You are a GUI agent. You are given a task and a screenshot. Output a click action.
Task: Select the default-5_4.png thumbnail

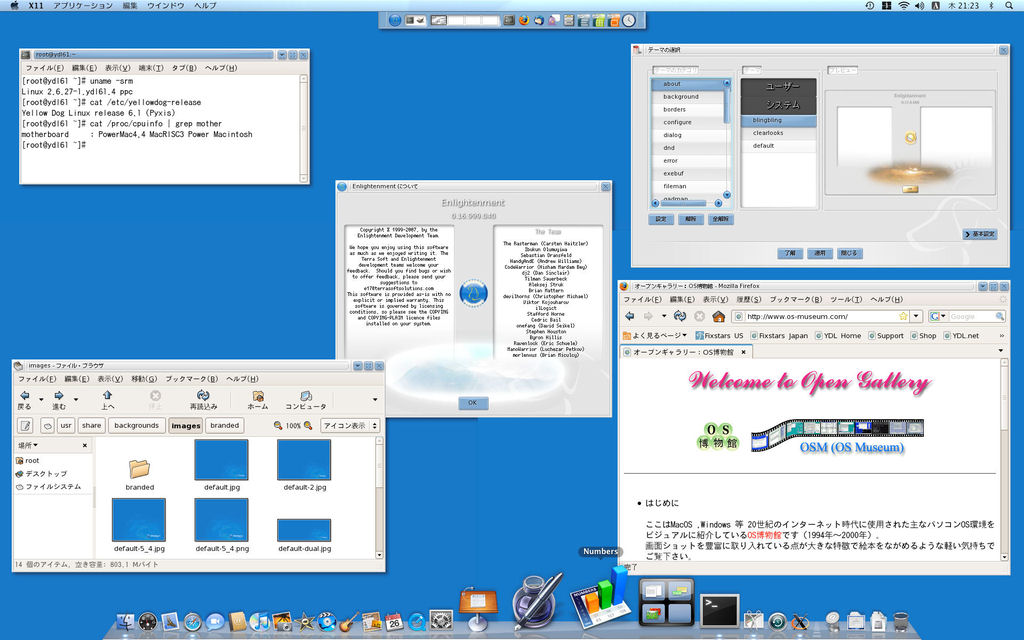pyautogui.click(x=221, y=520)
